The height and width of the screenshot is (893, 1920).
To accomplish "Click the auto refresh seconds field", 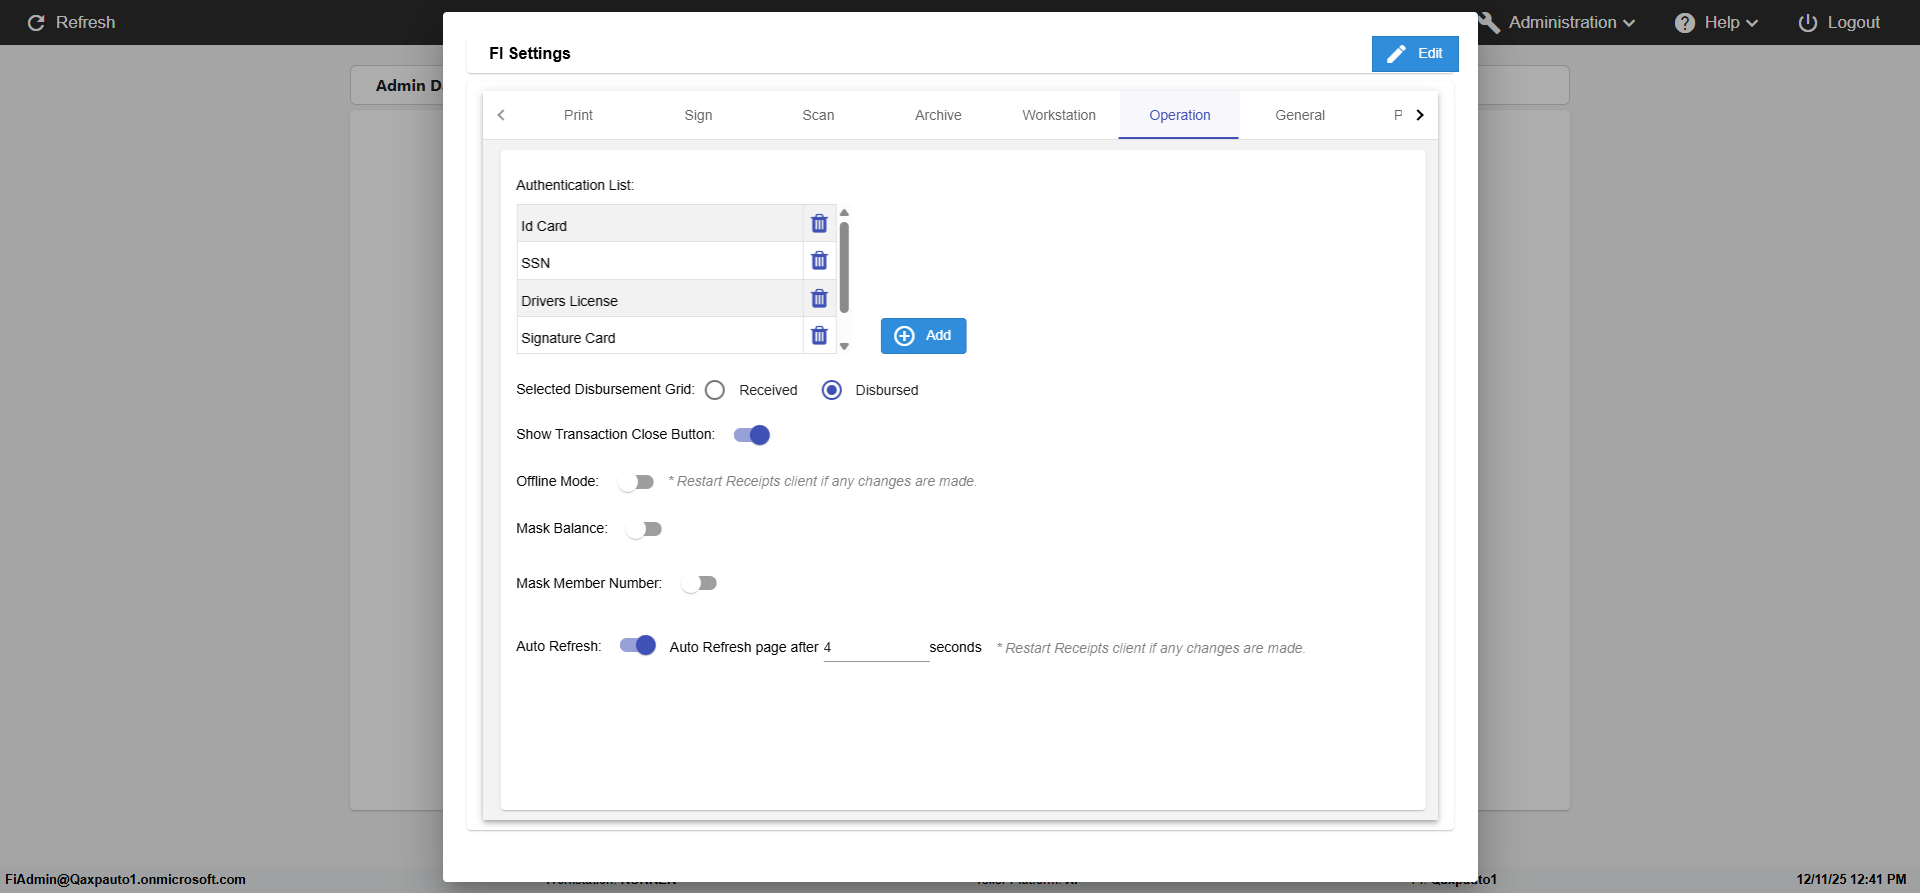I will 875,648.
